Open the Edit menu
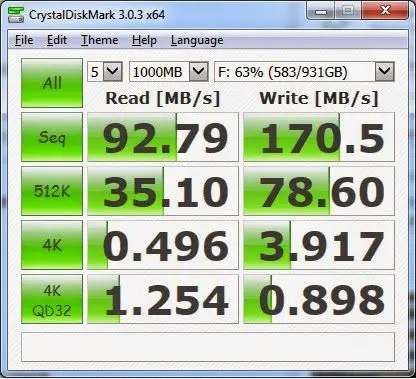This screenshot has width=416, height=379. coord(57,40)
